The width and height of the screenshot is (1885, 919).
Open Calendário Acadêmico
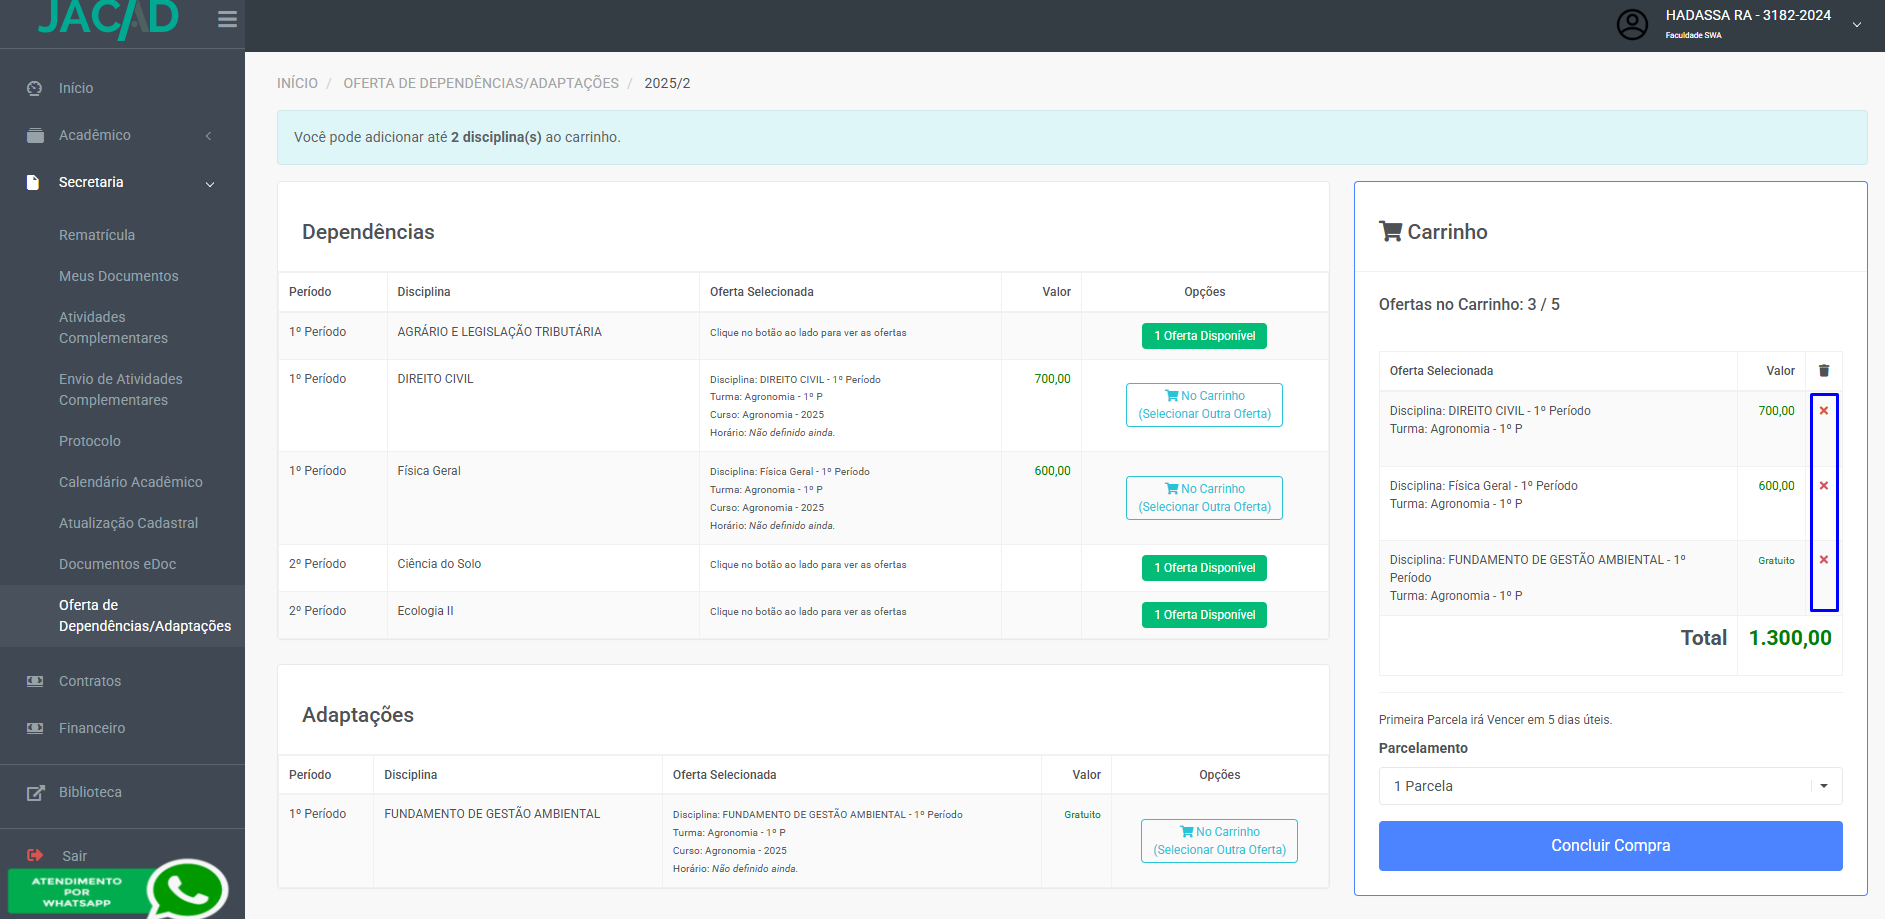131,482
